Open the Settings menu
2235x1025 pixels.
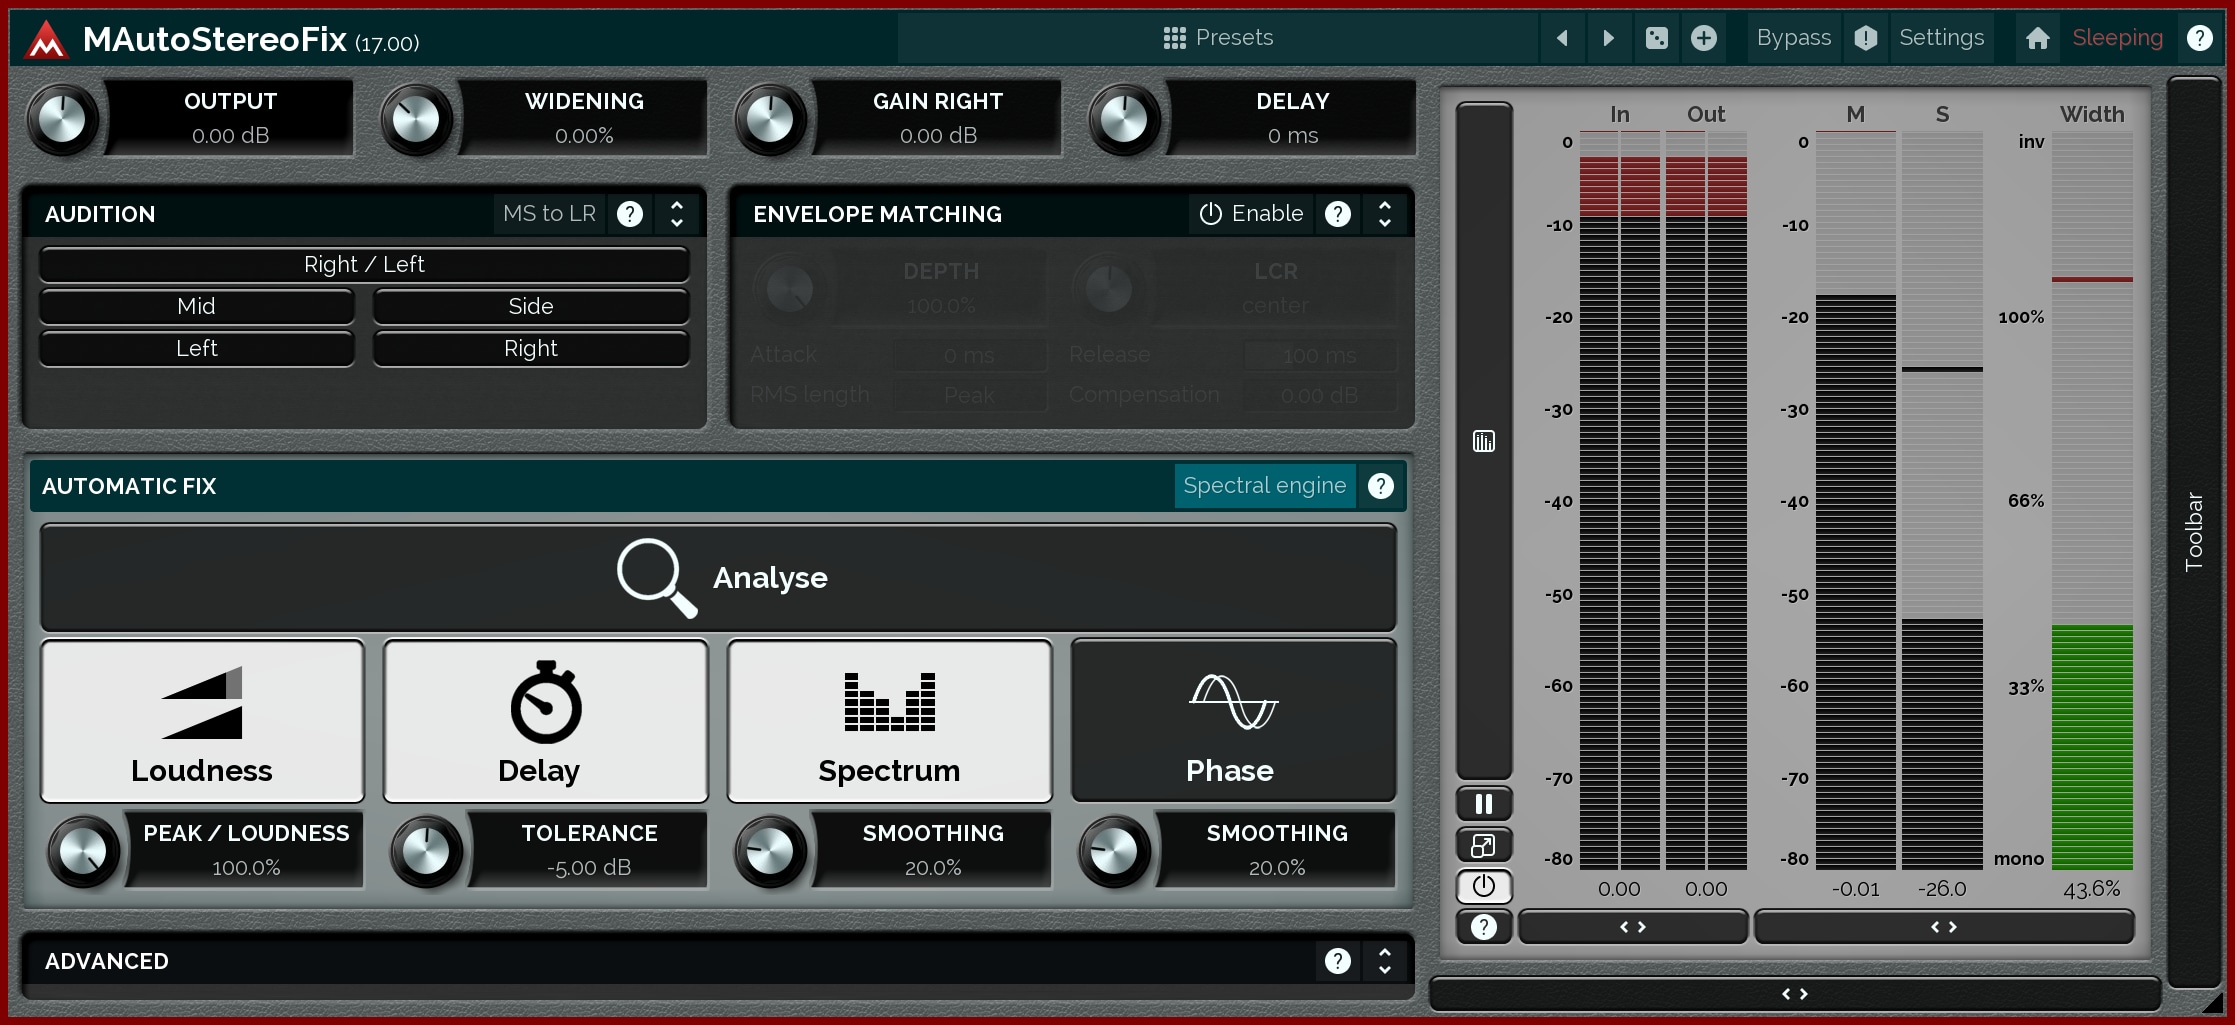pos(1941,38)
